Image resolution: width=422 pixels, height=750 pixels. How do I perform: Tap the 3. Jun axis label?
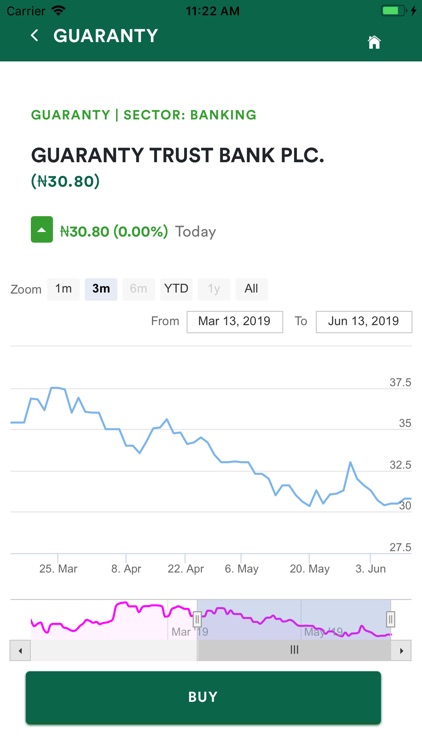(371, 569)
